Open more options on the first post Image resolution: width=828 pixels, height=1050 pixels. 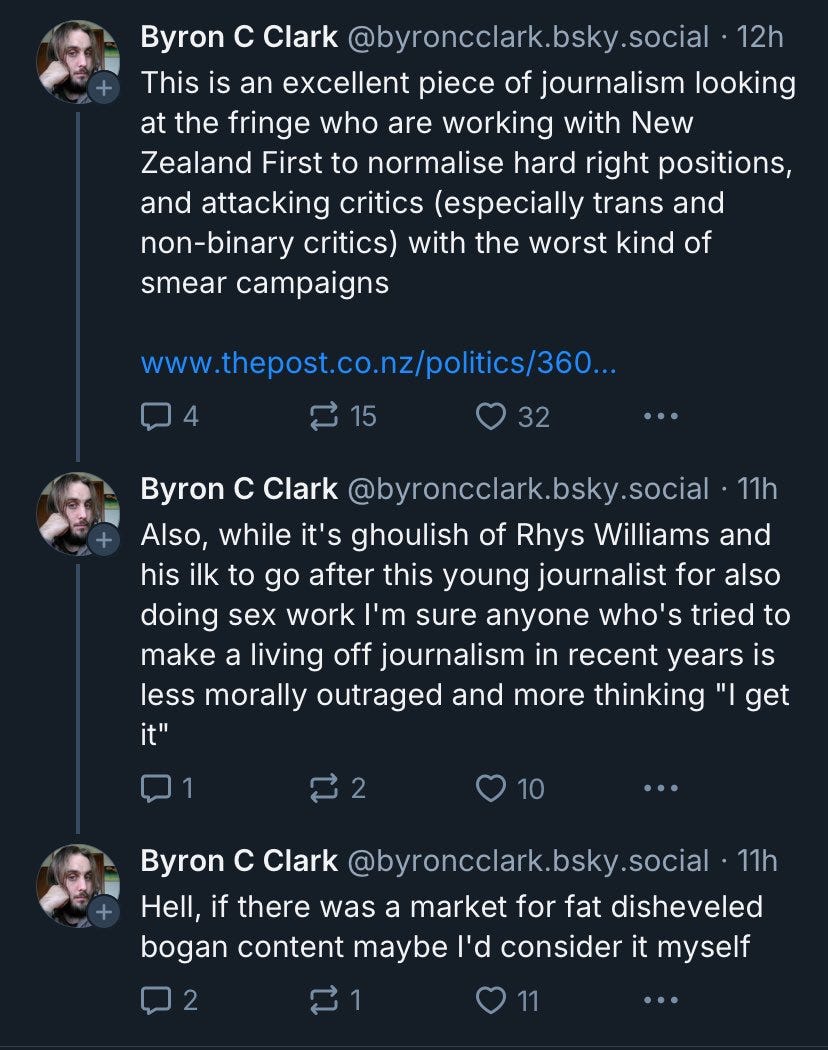point(661,415)
